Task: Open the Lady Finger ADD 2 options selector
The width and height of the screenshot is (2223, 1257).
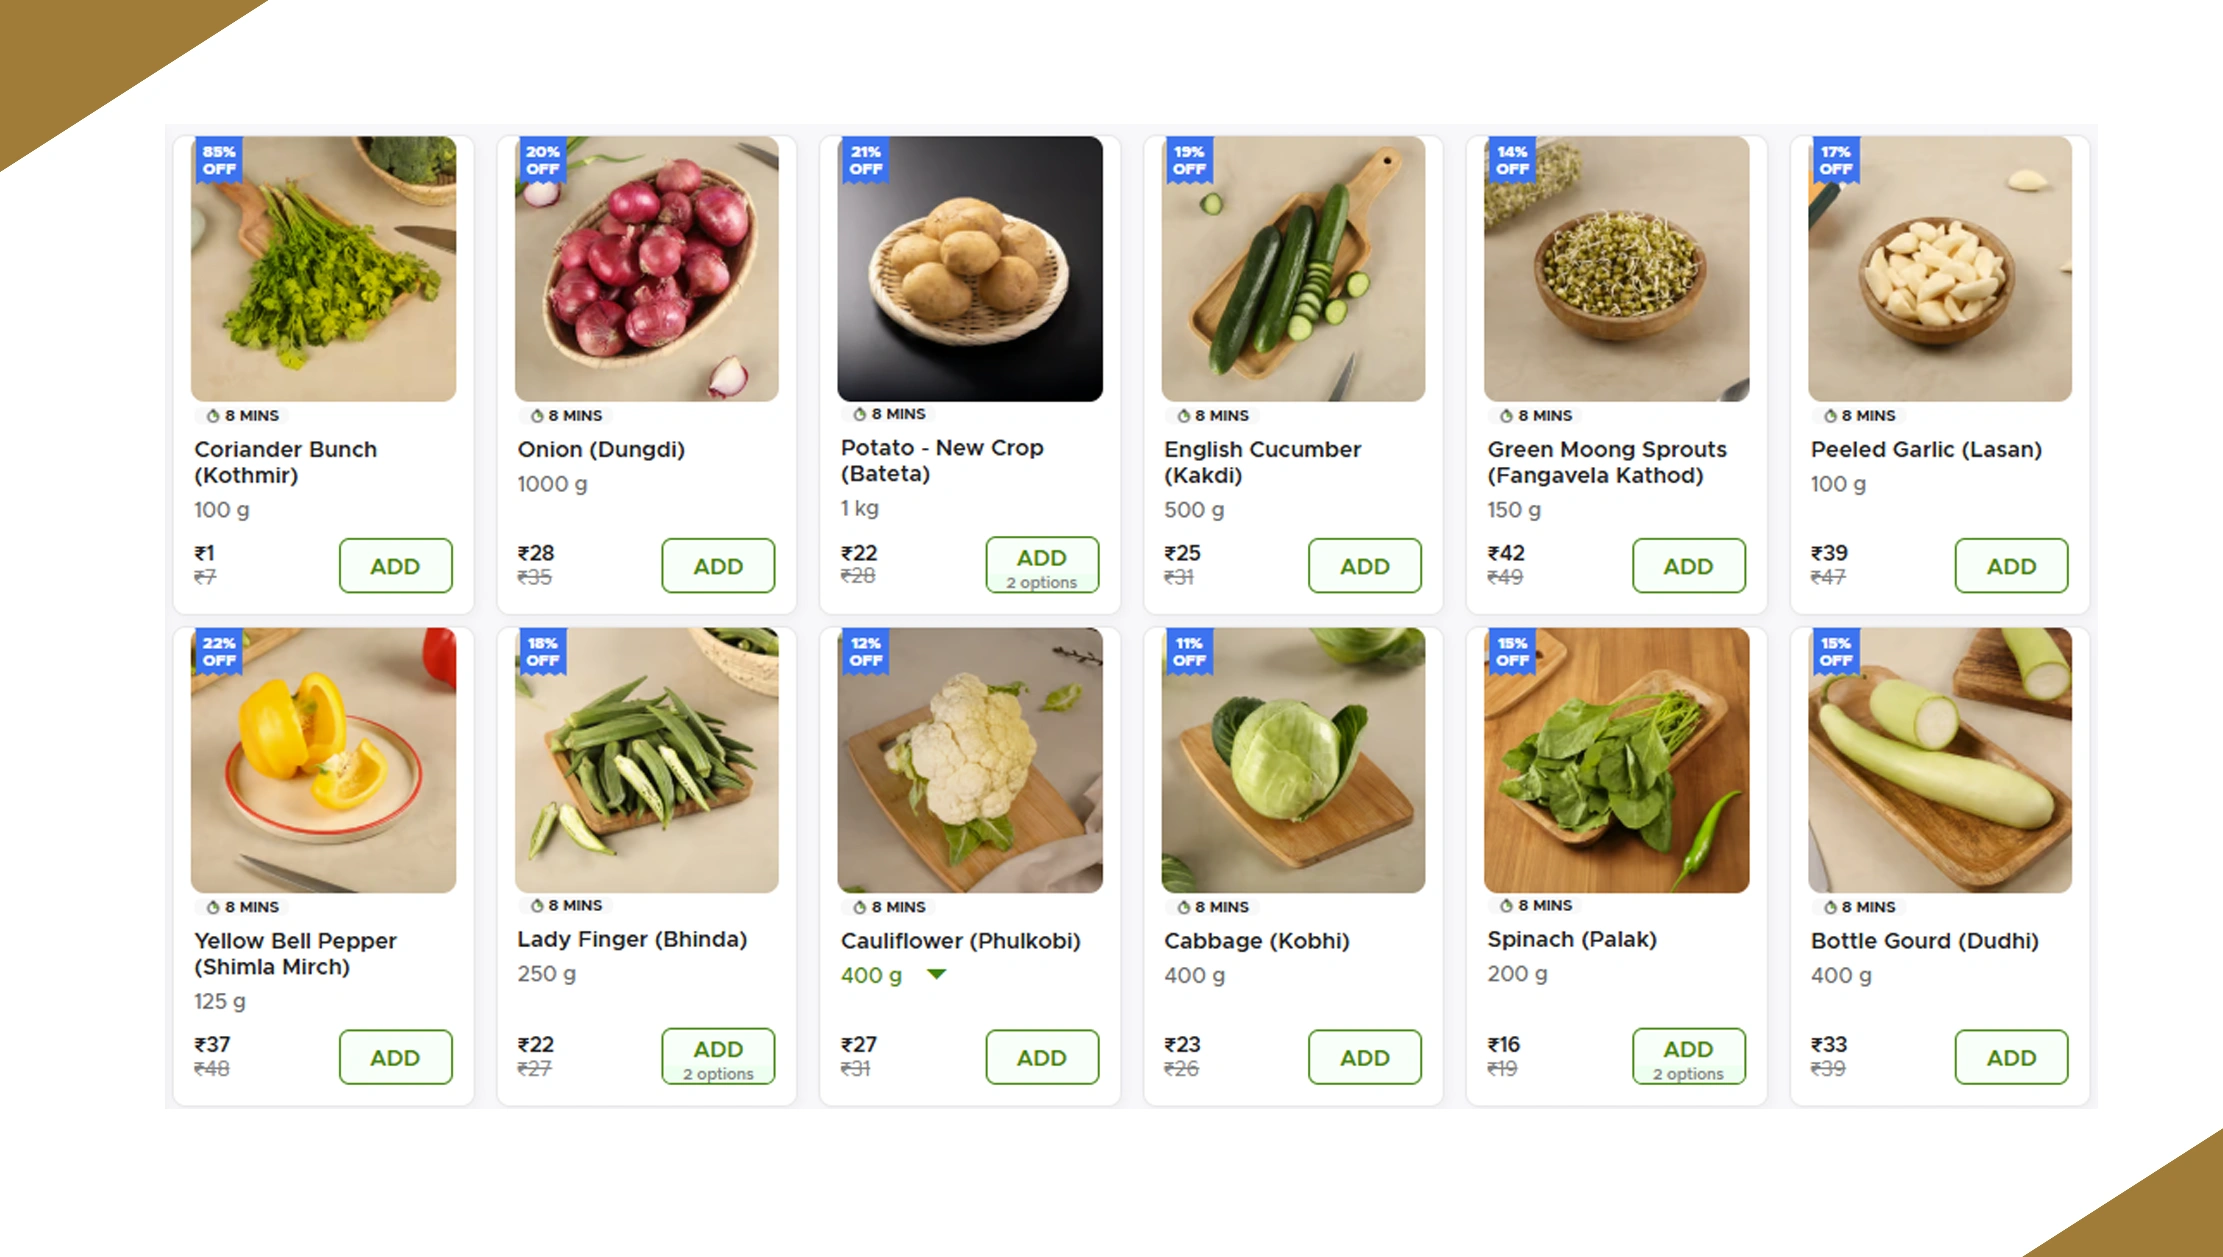Action: 718,1057
